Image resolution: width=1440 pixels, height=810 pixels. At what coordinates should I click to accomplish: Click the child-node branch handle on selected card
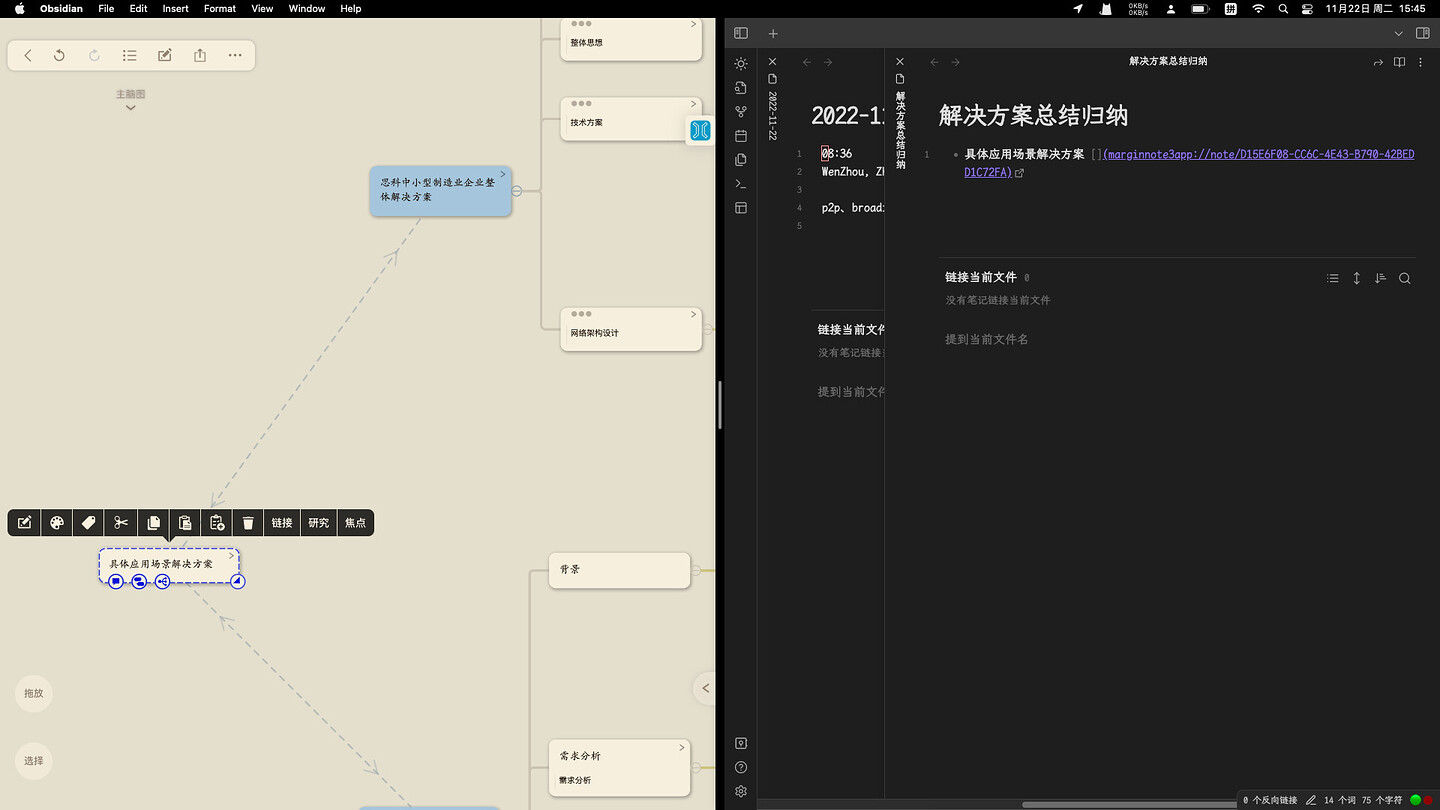[x=162, y=581]
